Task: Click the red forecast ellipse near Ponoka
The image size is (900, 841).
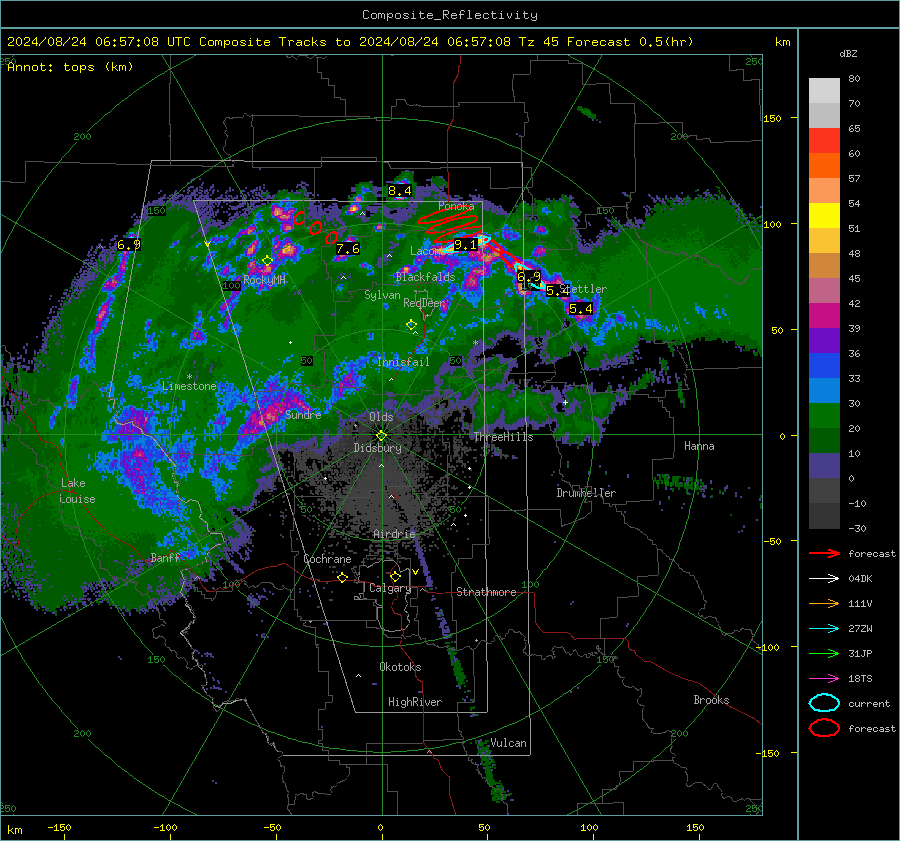Action: click(x=451, y=225)
